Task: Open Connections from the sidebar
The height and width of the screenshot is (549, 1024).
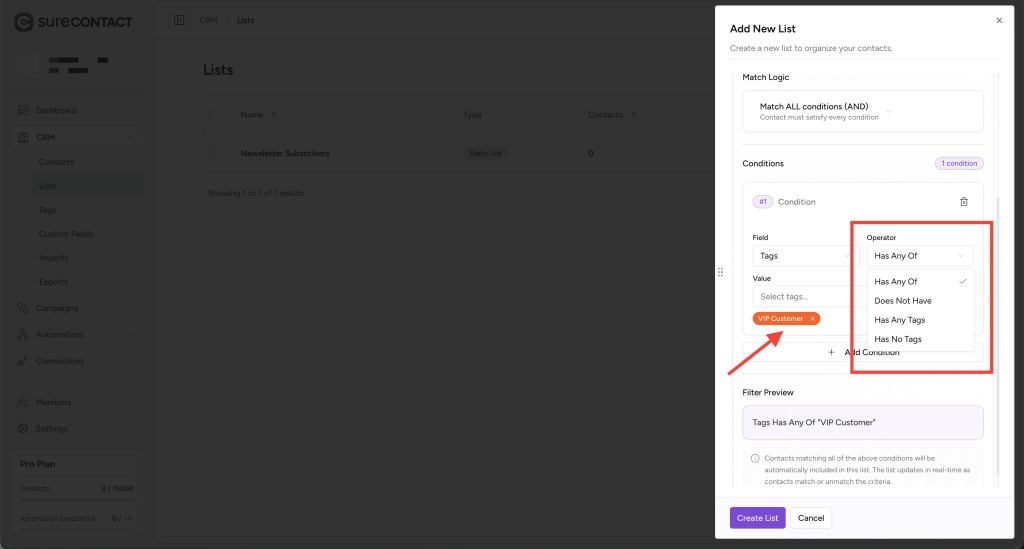Action: click(60, 361)
